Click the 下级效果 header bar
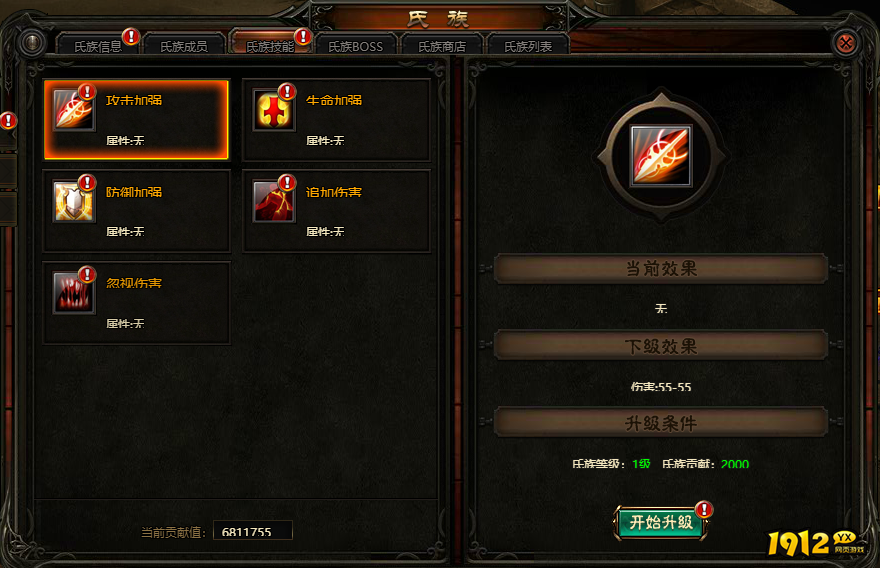The image size is (880, 568). [661, 346]
